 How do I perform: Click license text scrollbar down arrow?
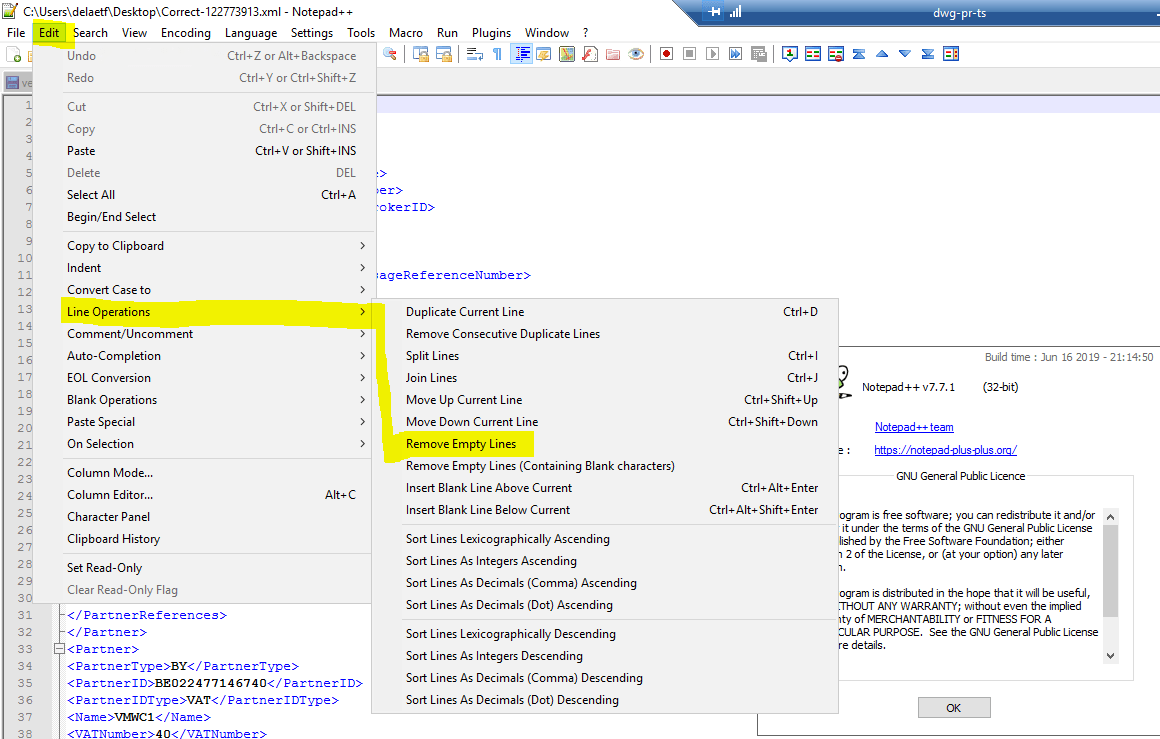click(x=1110, y=655)
